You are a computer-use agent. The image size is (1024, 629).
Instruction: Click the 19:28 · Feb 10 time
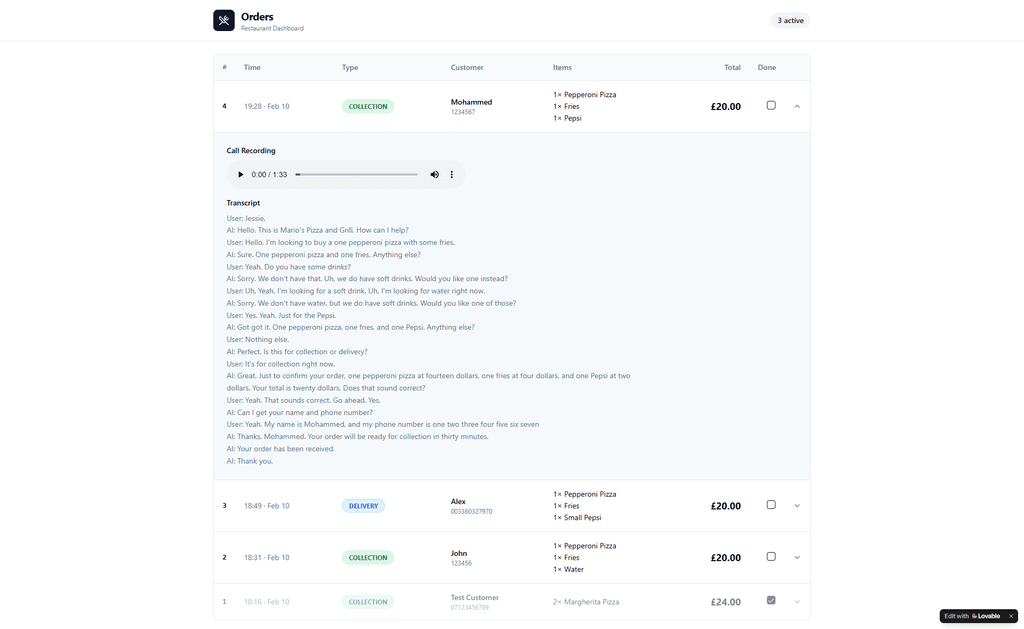click(266, 106)
